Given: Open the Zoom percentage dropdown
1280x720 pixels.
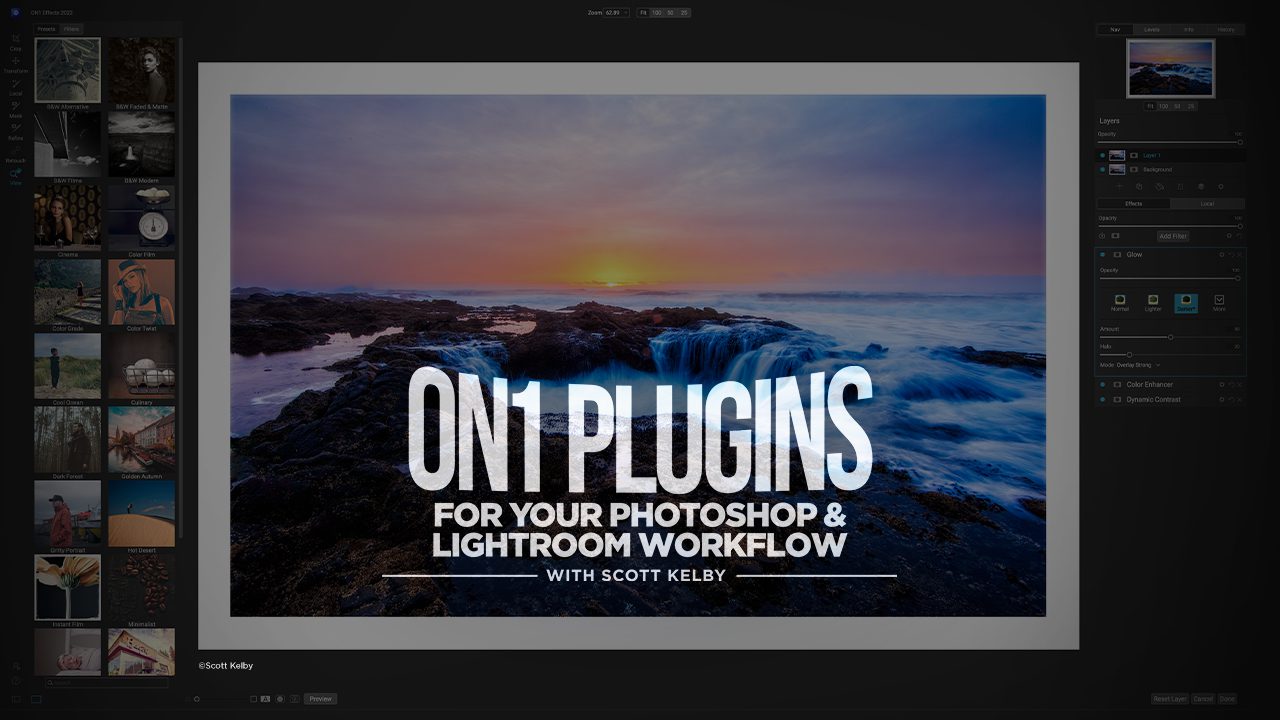Looking at the screenshot, I should (x=625, y=13).
